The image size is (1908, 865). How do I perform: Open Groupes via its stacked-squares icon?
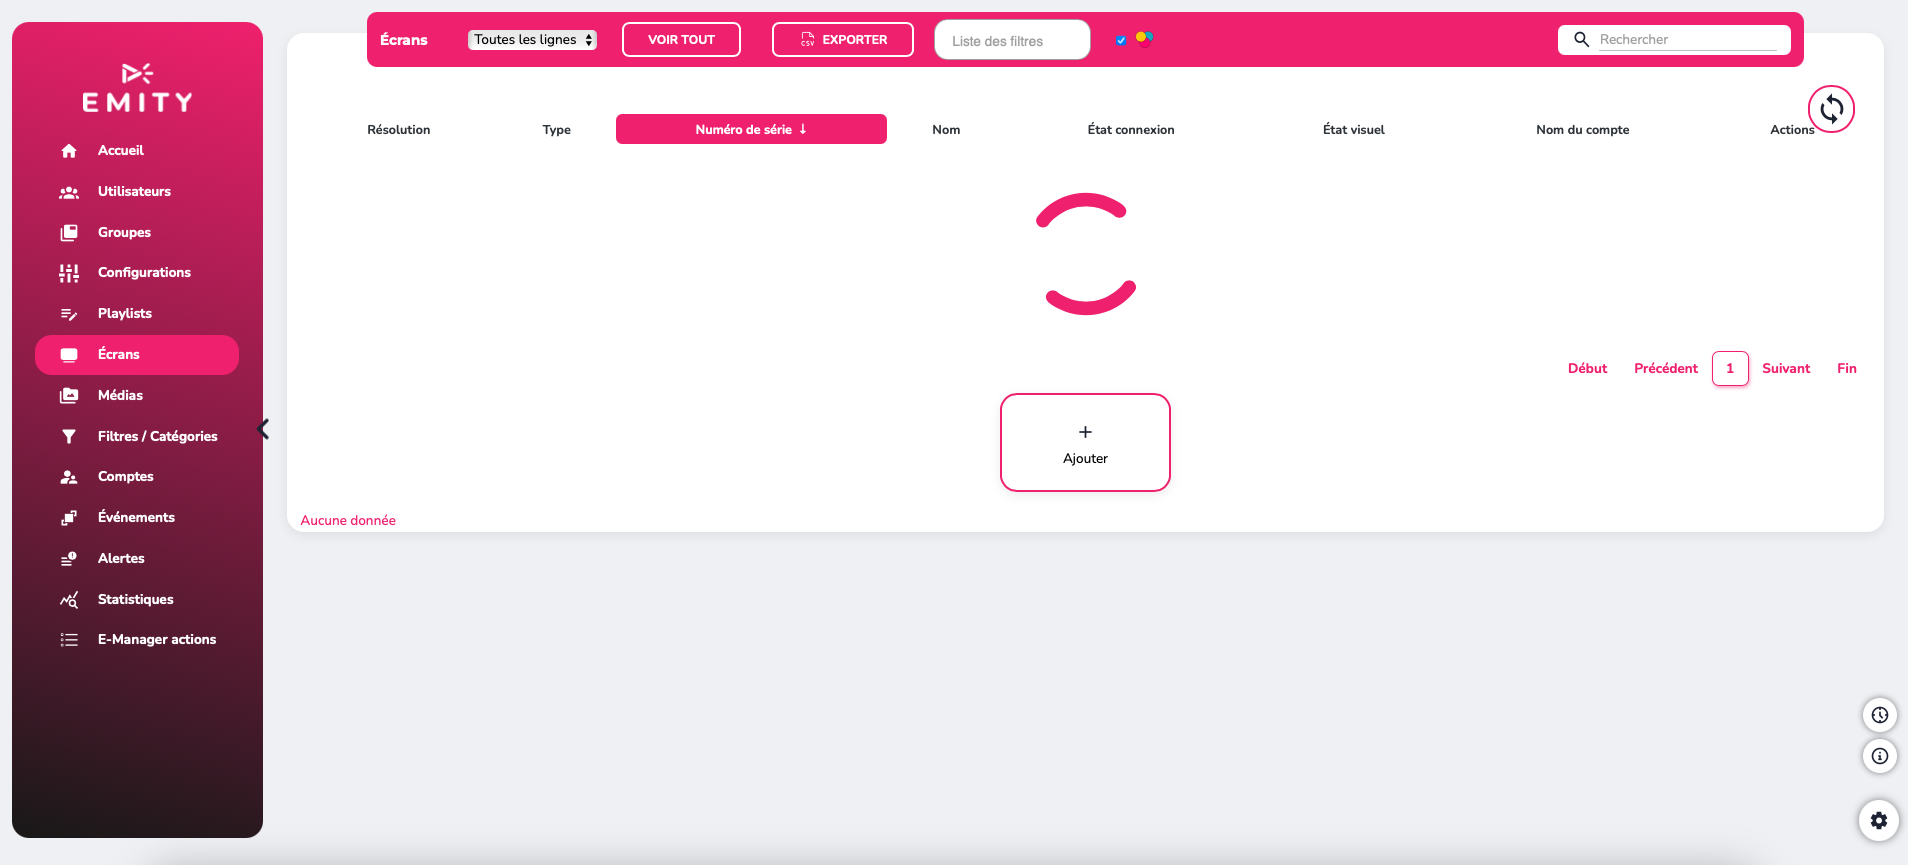[69, 233]
